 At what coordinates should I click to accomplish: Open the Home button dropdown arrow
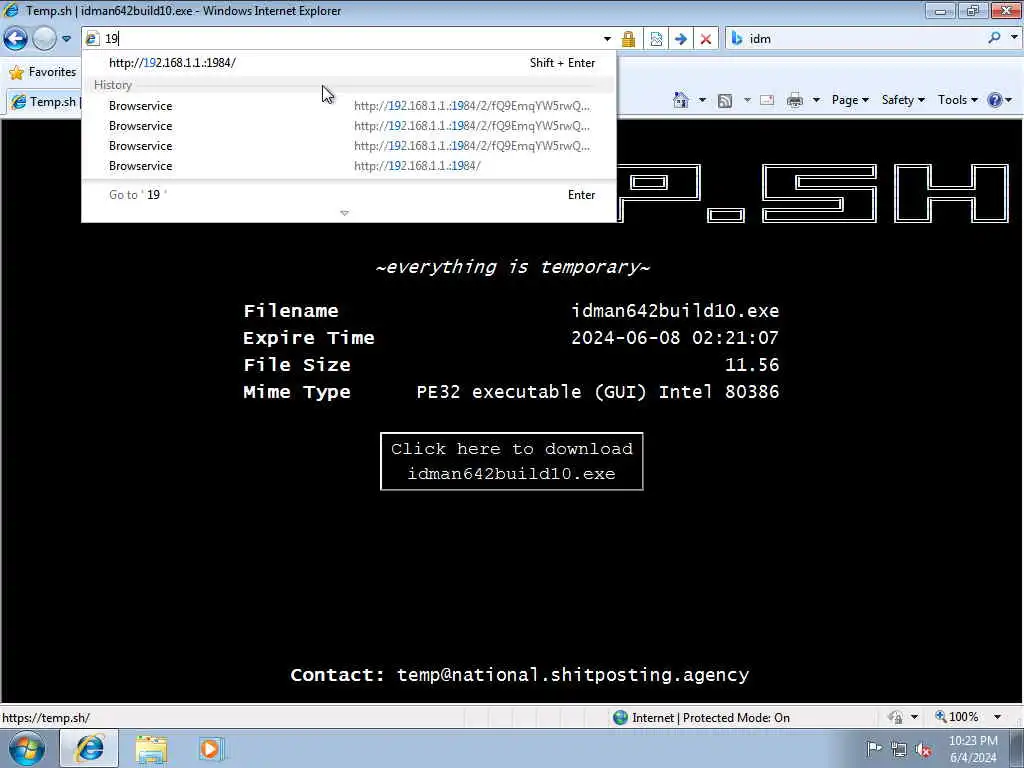click(x=702, y=100)
